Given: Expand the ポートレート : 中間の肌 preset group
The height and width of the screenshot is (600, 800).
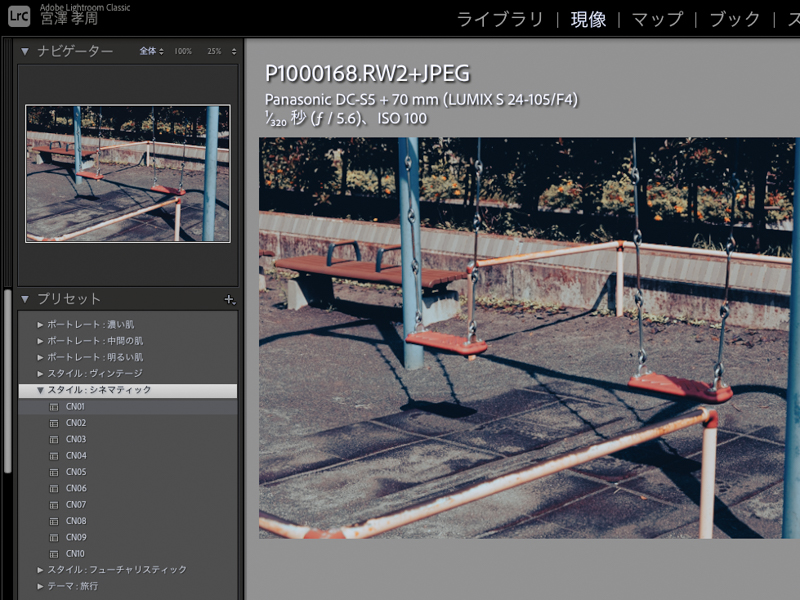Looking at the screenshot, I should 40,341.
